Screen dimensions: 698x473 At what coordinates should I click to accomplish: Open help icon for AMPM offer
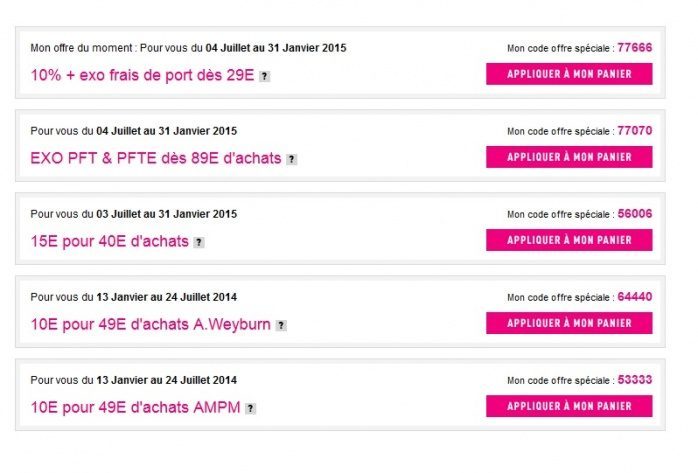click(x=250, y=408)
